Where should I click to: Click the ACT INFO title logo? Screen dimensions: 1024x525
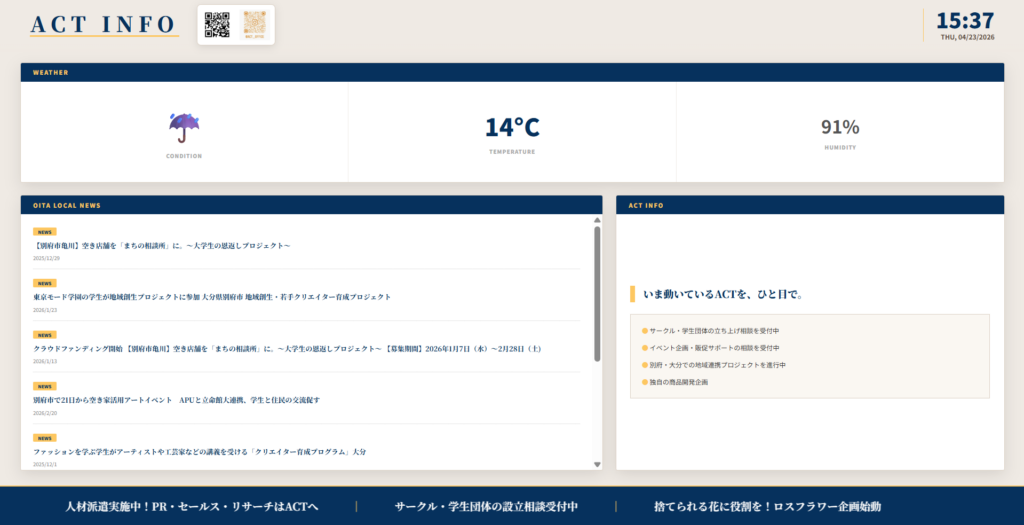(104, 24)
